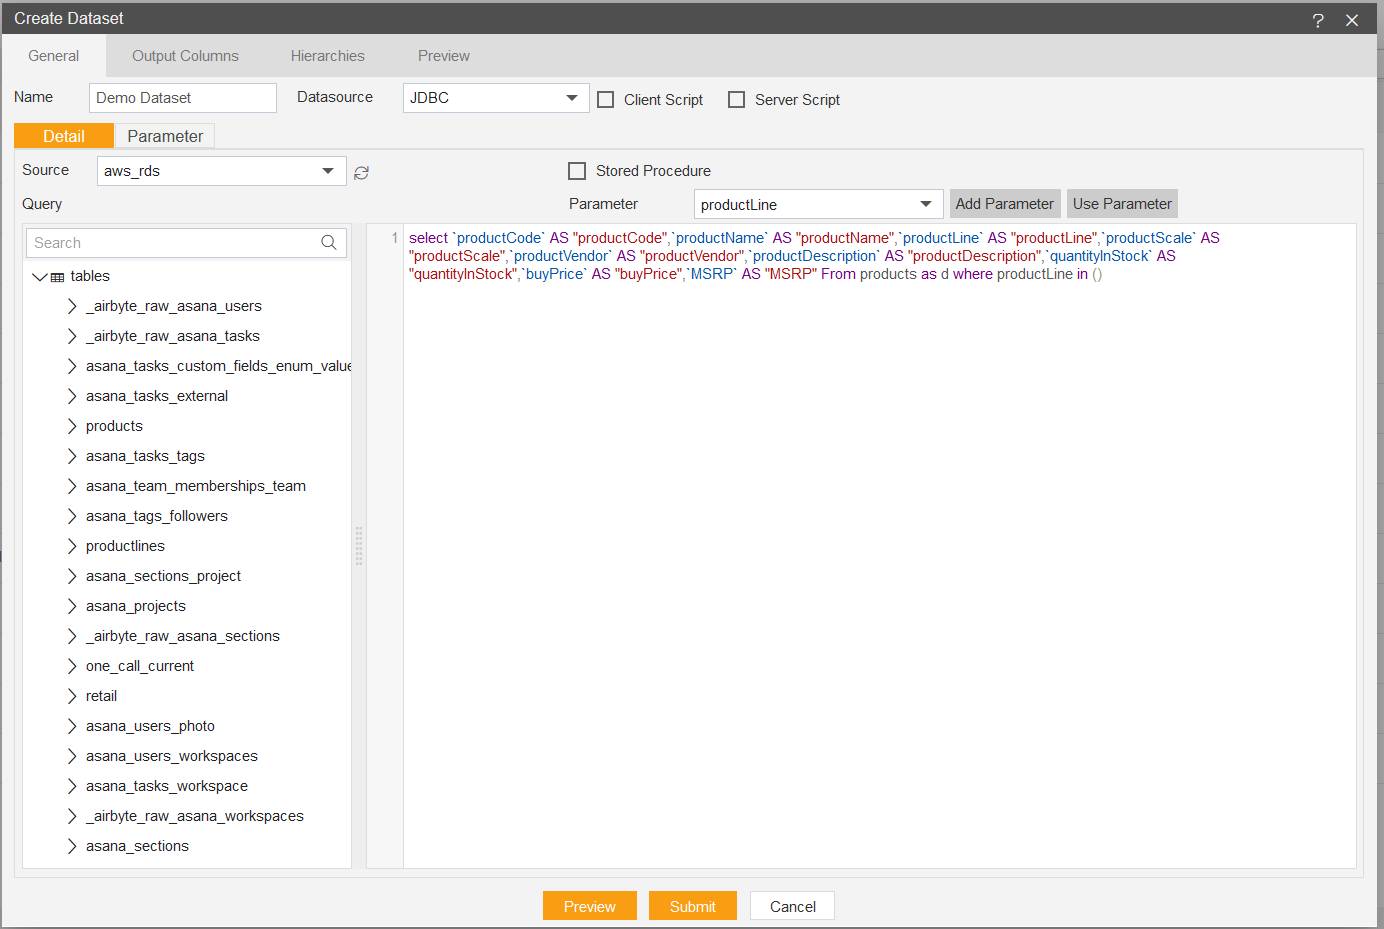Click the Use Parameter button
The width and height of the screenshot is (1384, 929).
pos(1122,204)
